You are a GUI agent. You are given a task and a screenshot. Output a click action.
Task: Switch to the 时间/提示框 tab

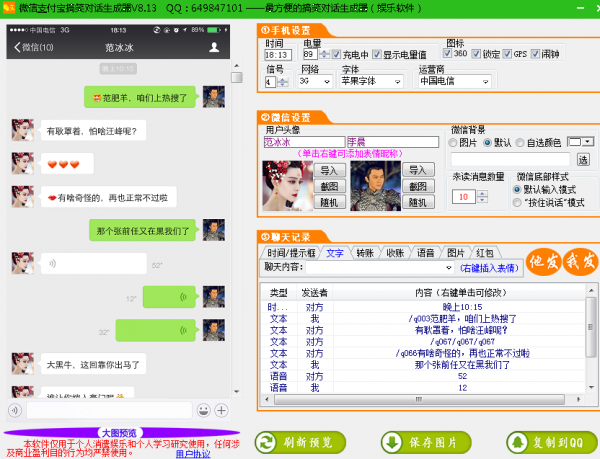(x=291, y=253)
